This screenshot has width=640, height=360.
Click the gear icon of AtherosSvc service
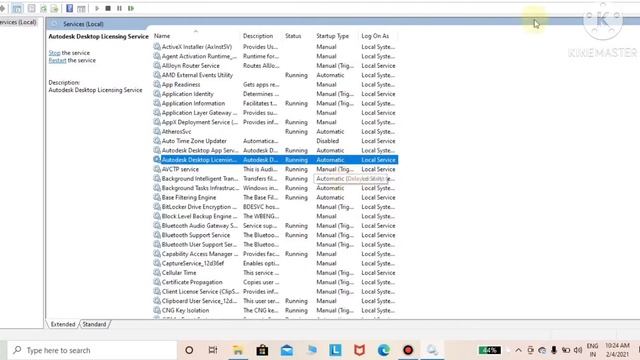[157, 131]
